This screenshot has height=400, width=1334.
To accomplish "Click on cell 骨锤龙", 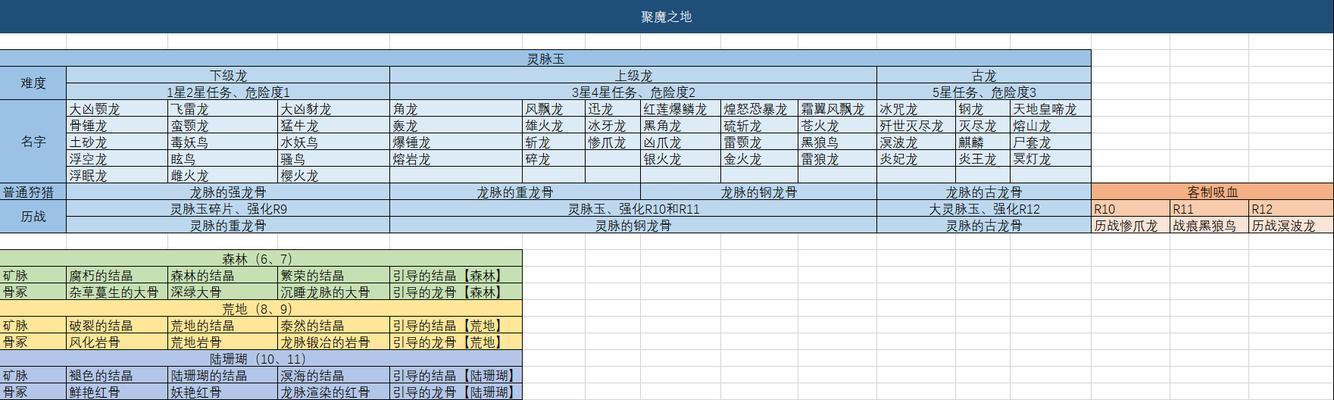I will (117, 125).
